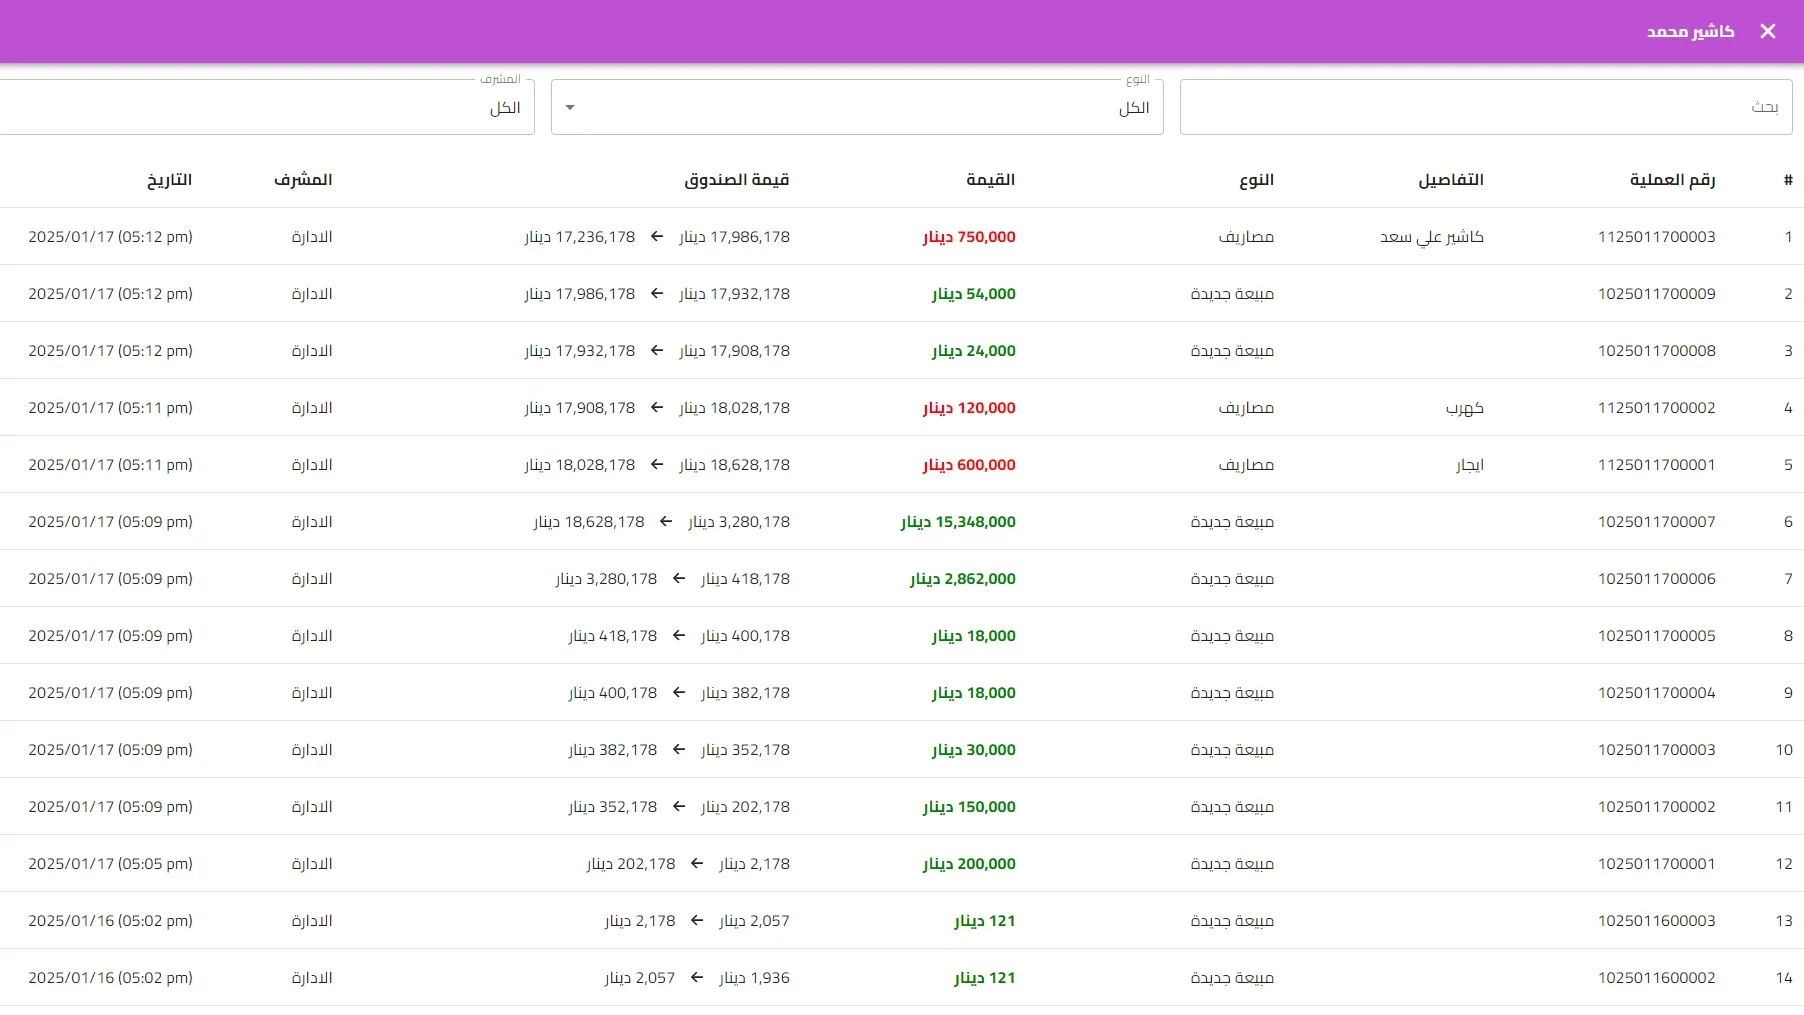The image size is (1804, 1015).
Task: Click the arrow between 2,178 and 202,178
Action: (697, 864)
